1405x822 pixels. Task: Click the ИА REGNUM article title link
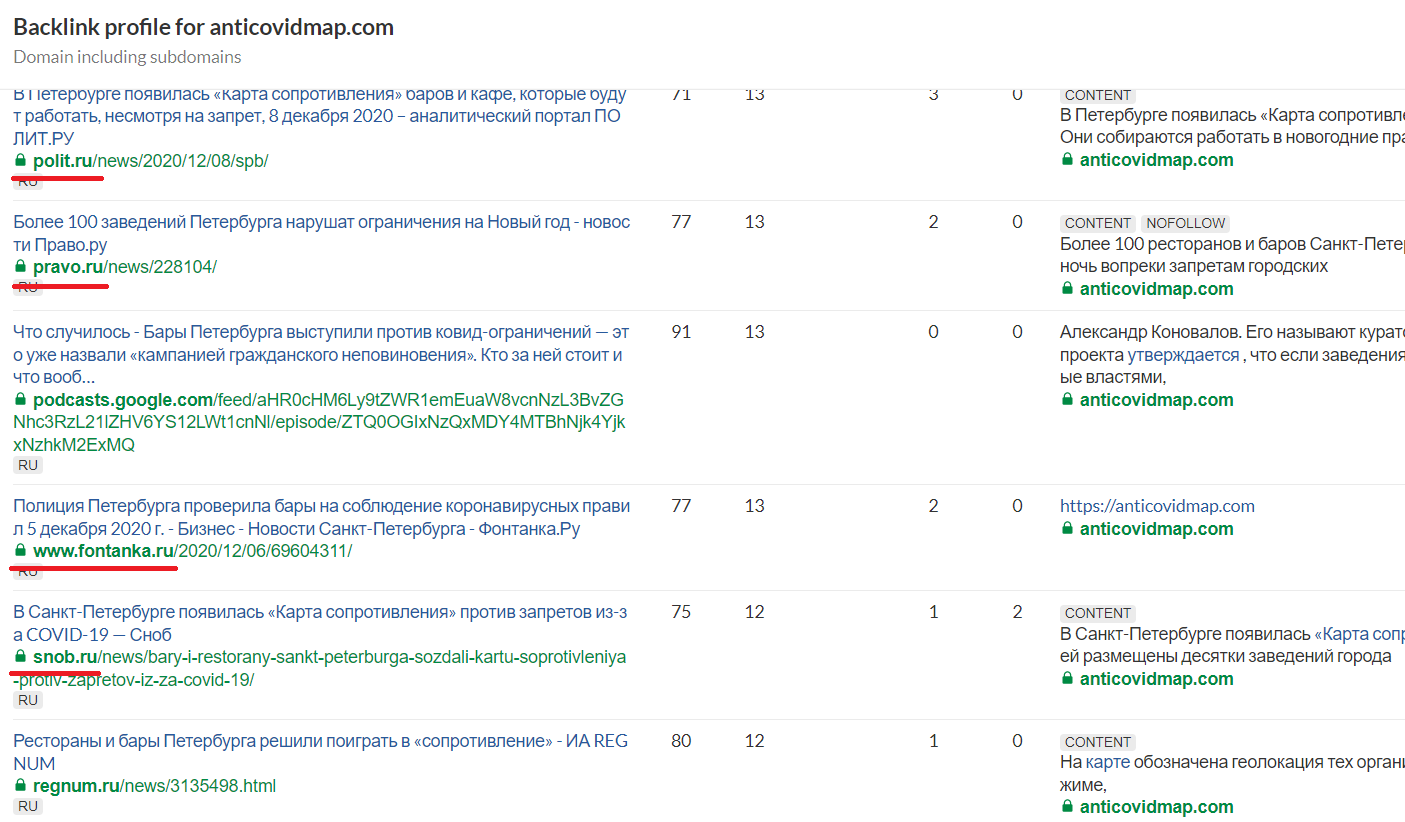(x=320, y=741)
